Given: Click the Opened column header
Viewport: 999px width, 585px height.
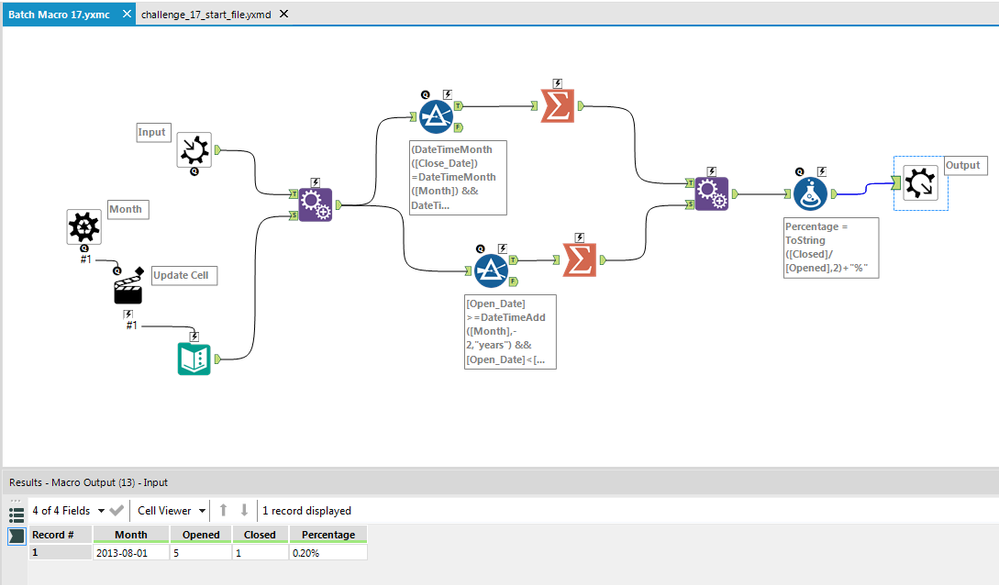Looking at the screenshot, I should pos(201,535).
